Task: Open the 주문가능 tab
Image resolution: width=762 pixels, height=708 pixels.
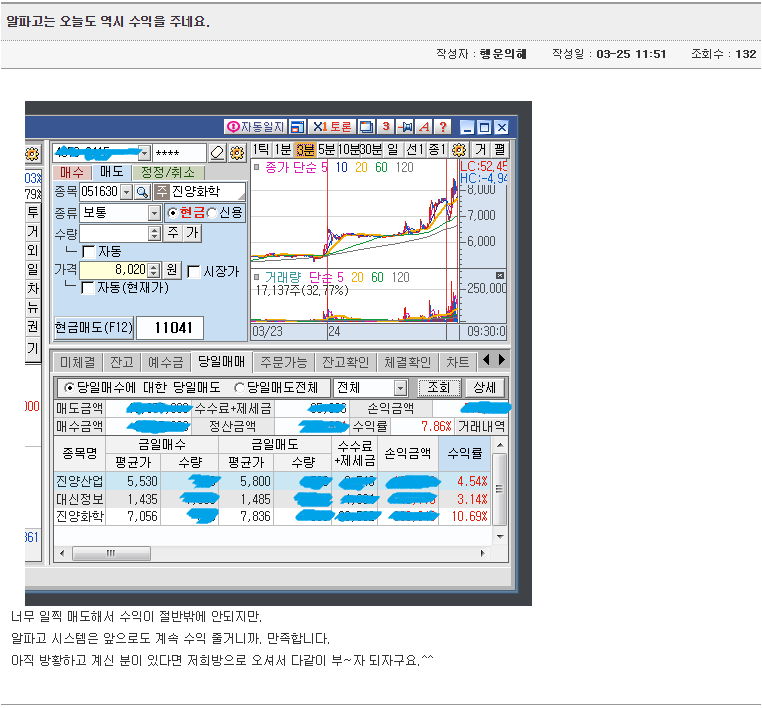Action: pyautogui.click(x=283, y=362)
